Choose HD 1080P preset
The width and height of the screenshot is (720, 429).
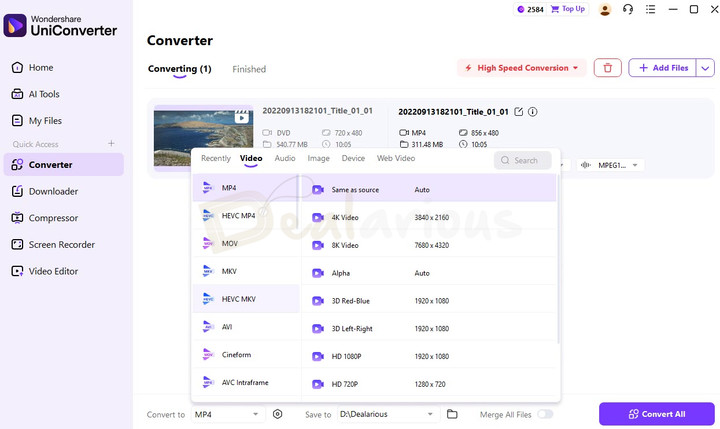click(429, 356)
